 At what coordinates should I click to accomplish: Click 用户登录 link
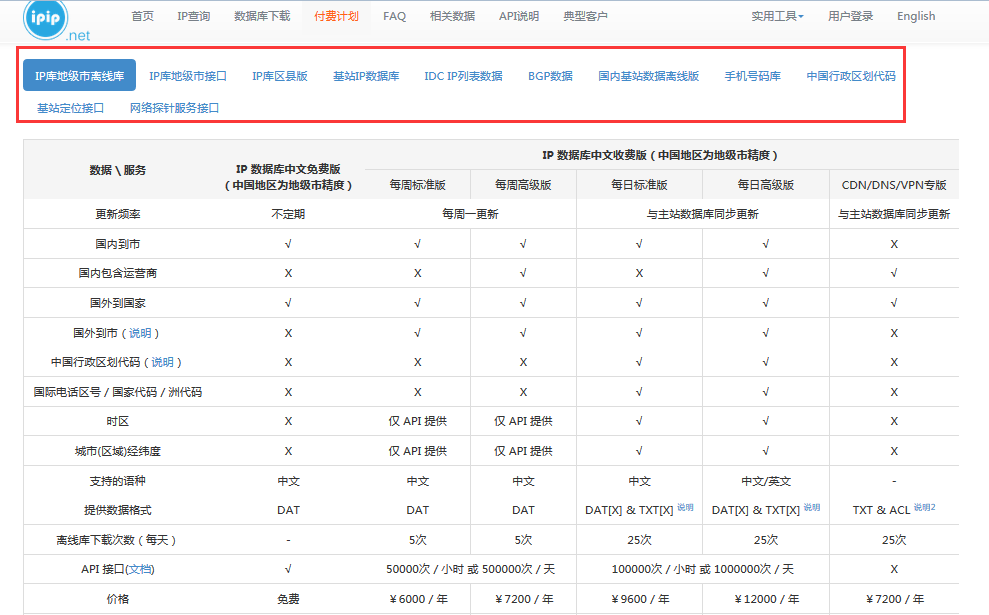[850, 16]
